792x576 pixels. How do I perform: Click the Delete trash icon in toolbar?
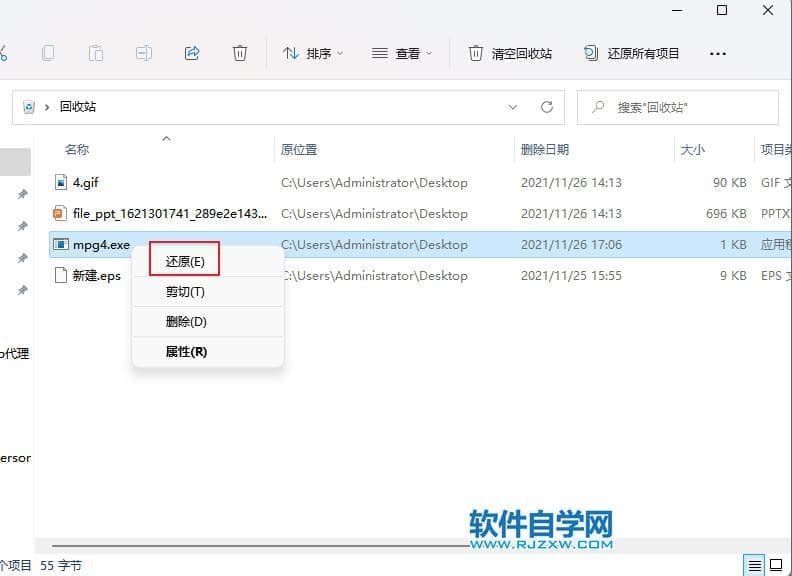click(x=240, y=53)
